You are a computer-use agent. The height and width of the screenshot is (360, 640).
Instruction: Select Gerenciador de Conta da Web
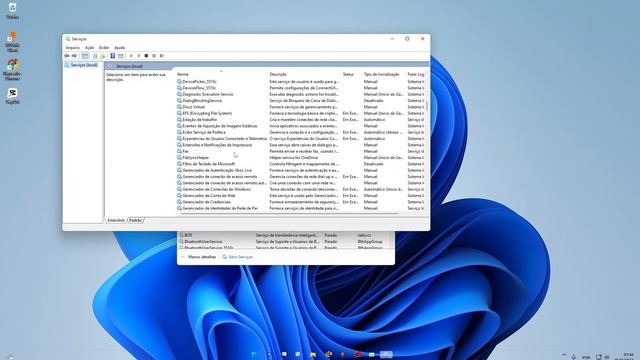(x=300, y=196)
